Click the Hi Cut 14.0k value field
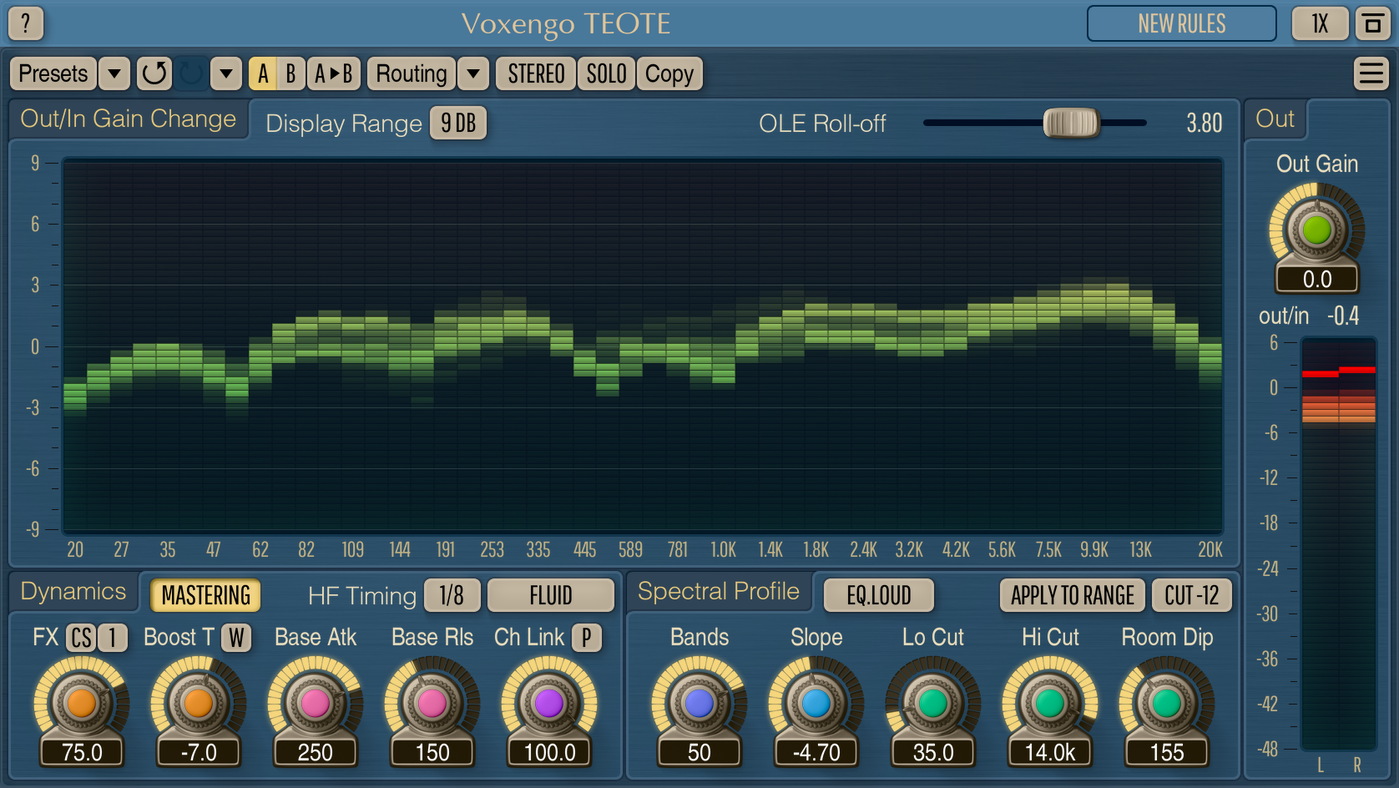 pyautogui.click(x=1050, y=752)
